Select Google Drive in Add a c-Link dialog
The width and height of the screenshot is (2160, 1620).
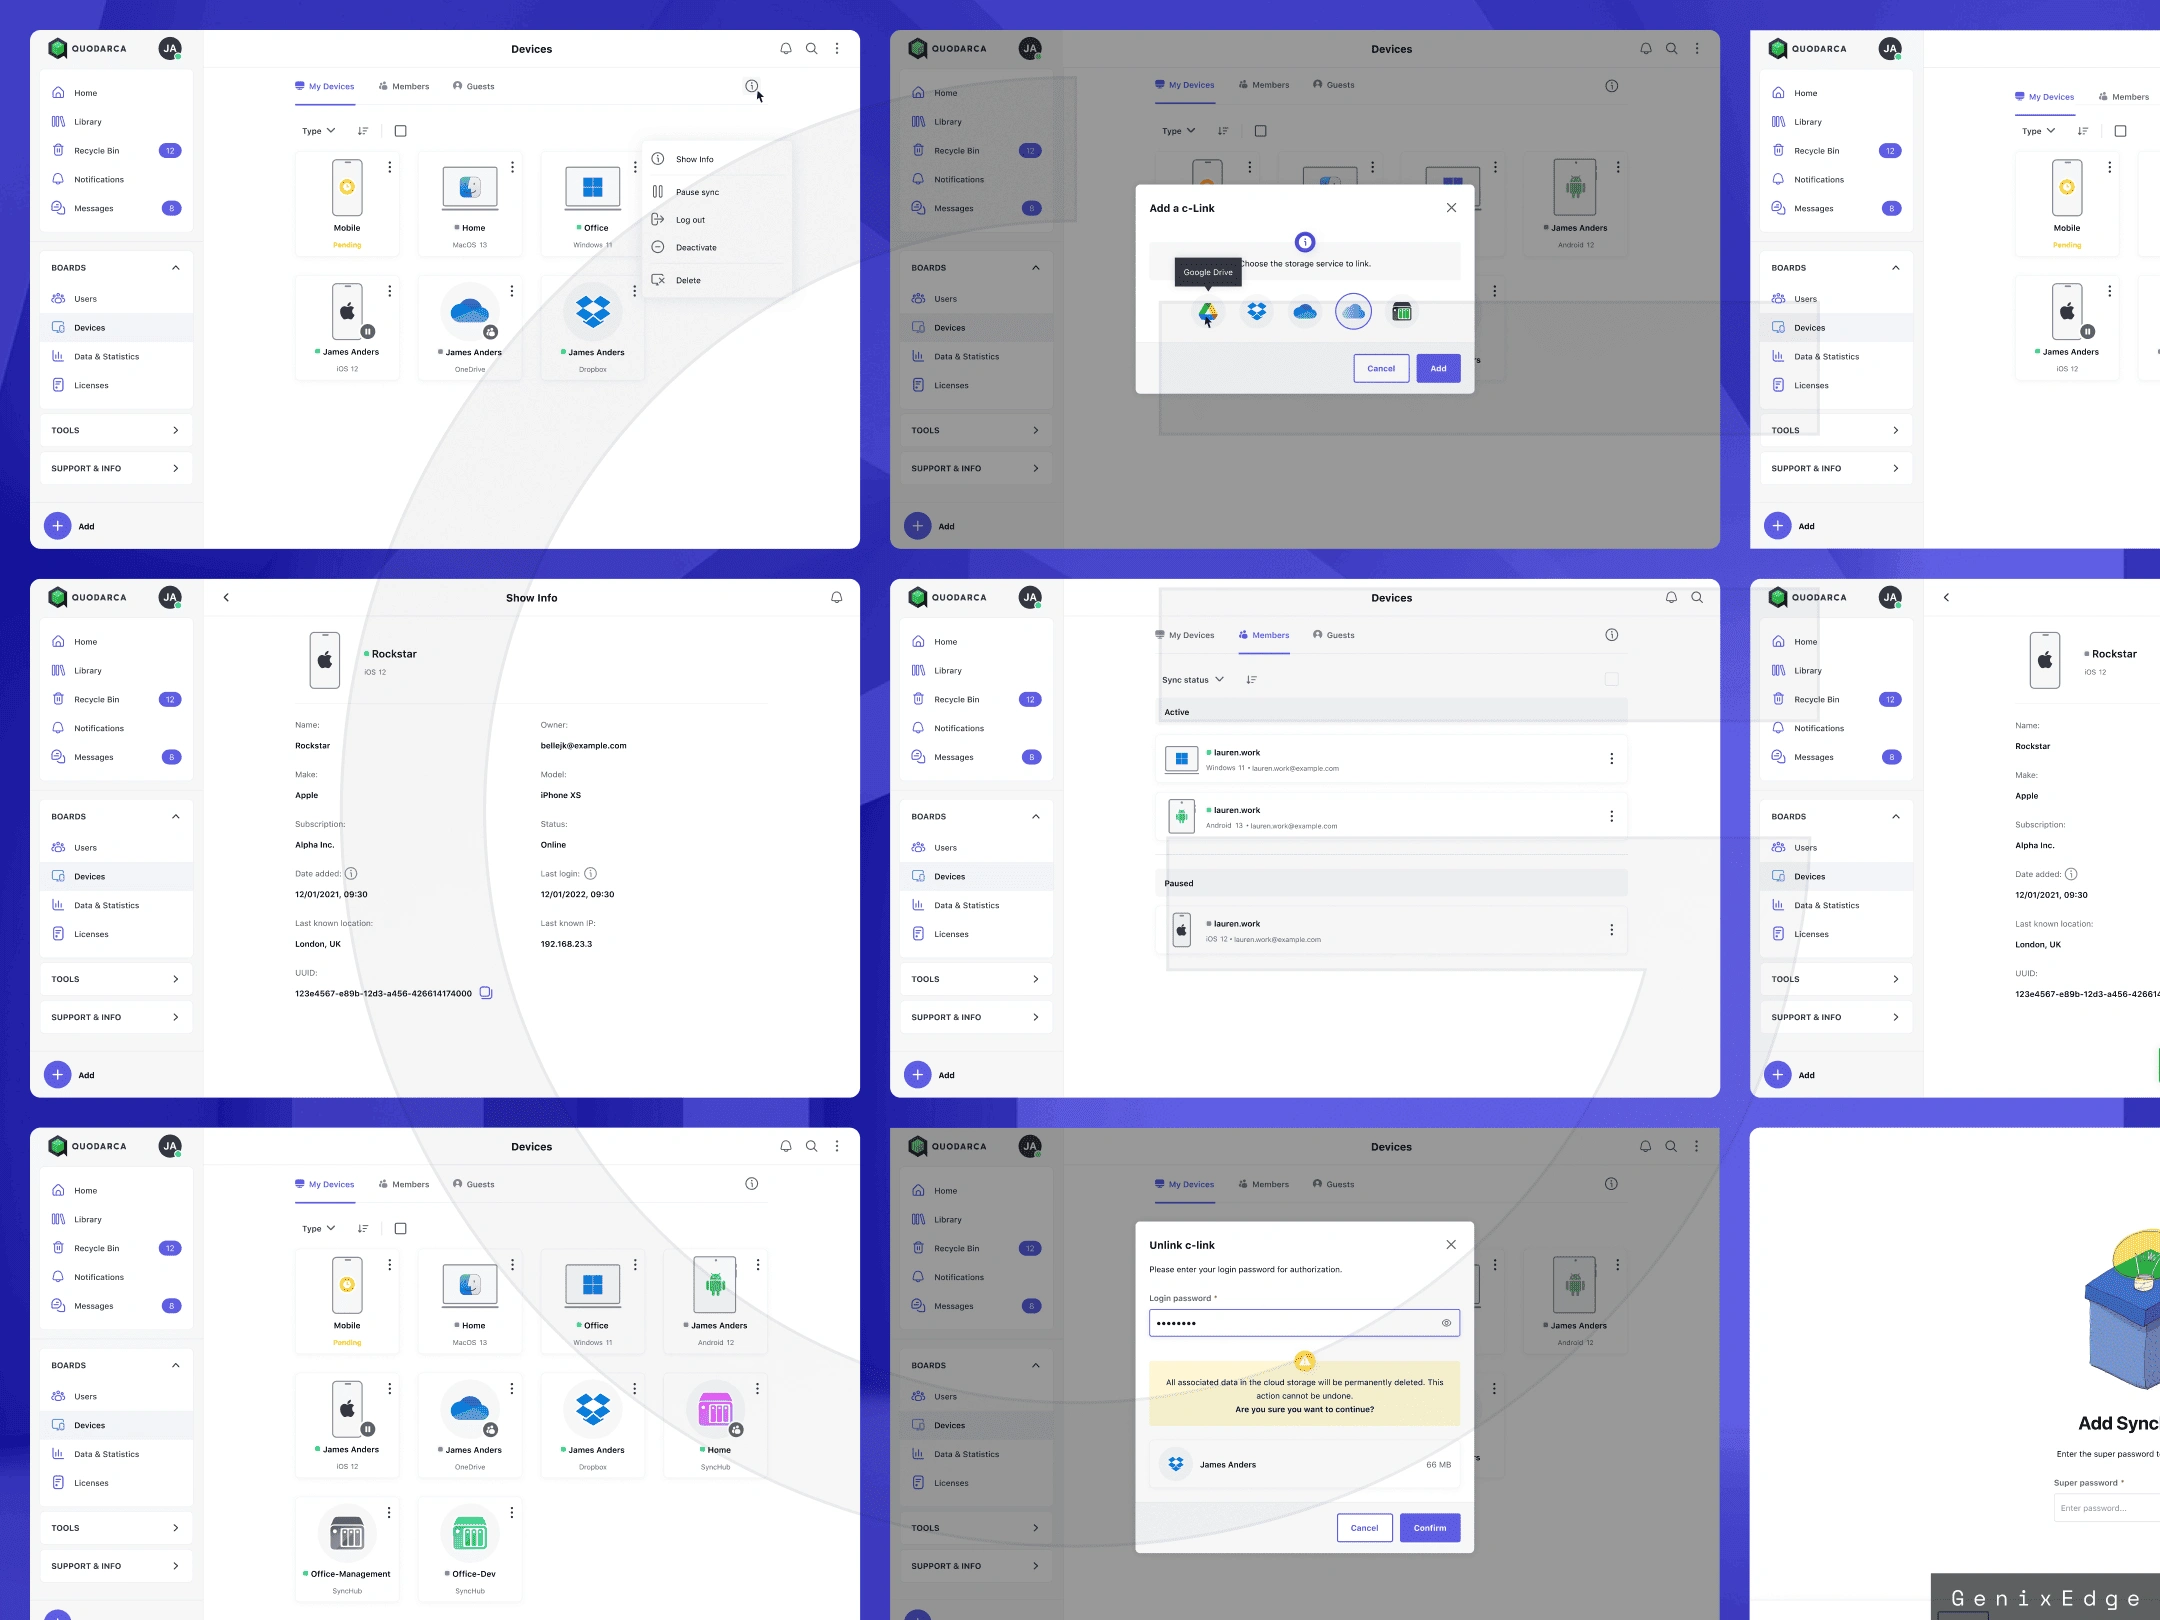[x=1207, y=312]
